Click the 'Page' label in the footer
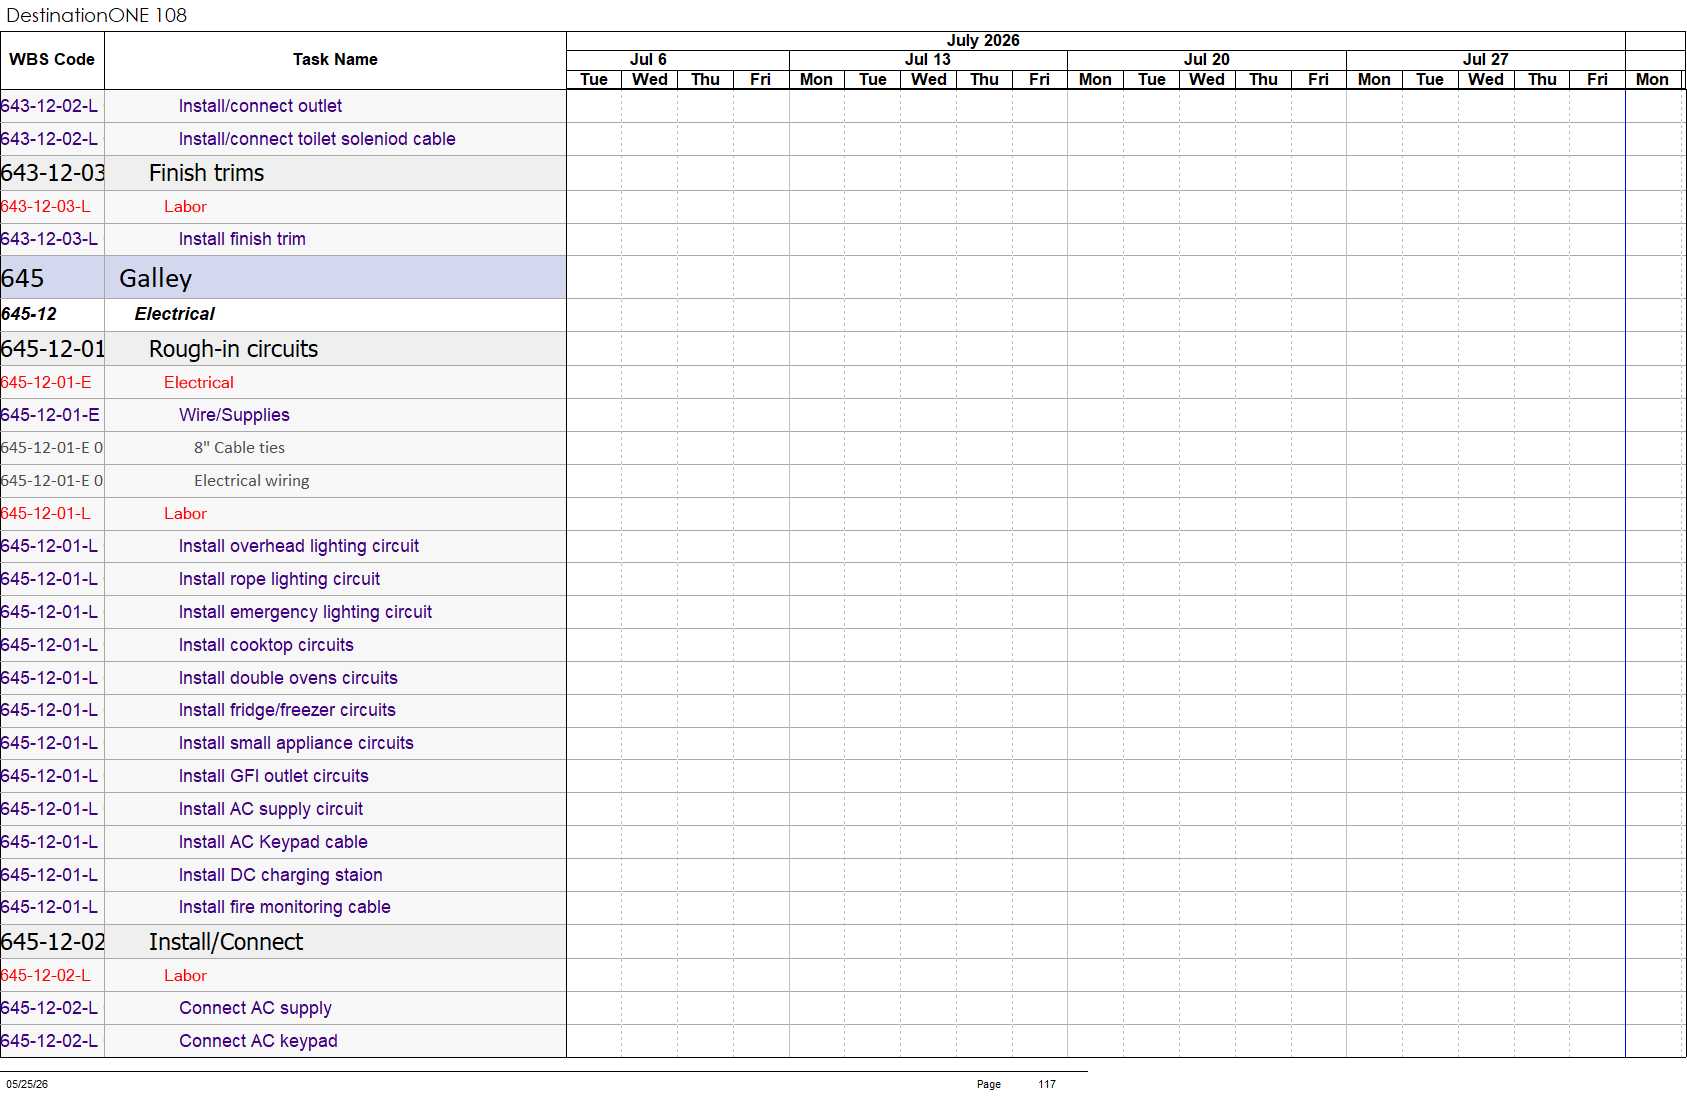Viewport: 1687px width, 1097px height. [989, 1084]
